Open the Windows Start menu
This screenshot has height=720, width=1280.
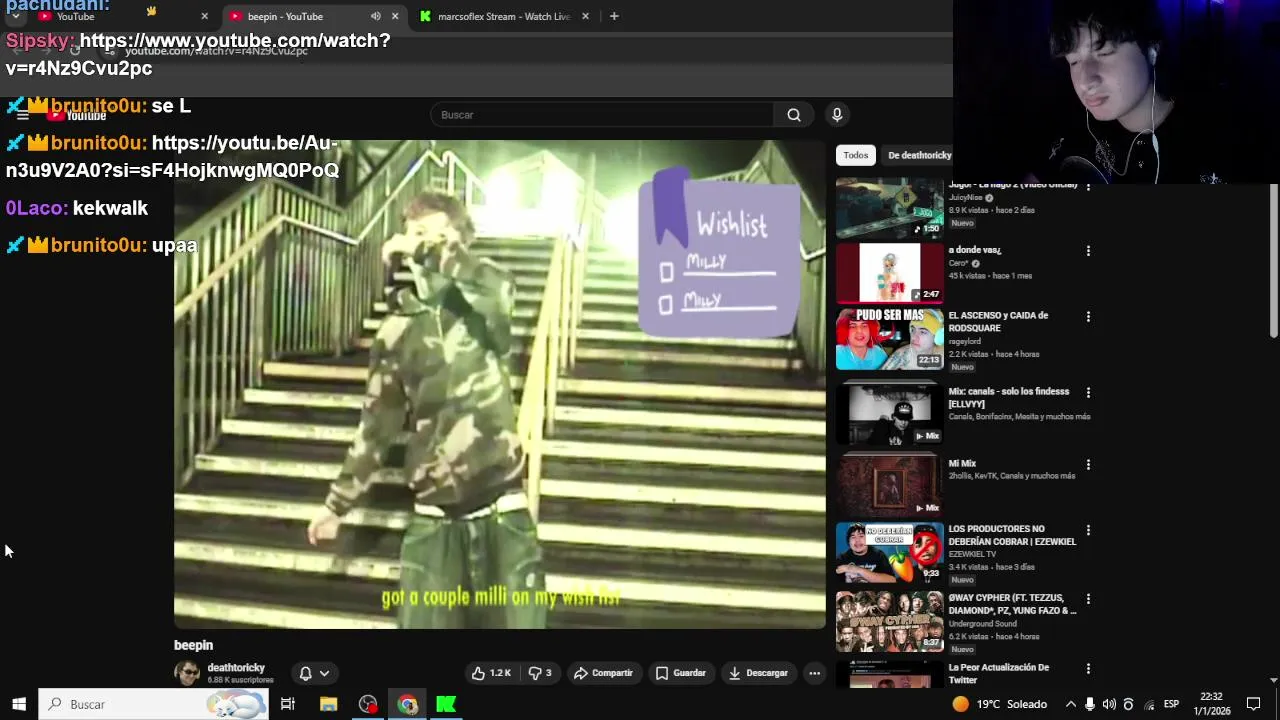coord(18,704)
